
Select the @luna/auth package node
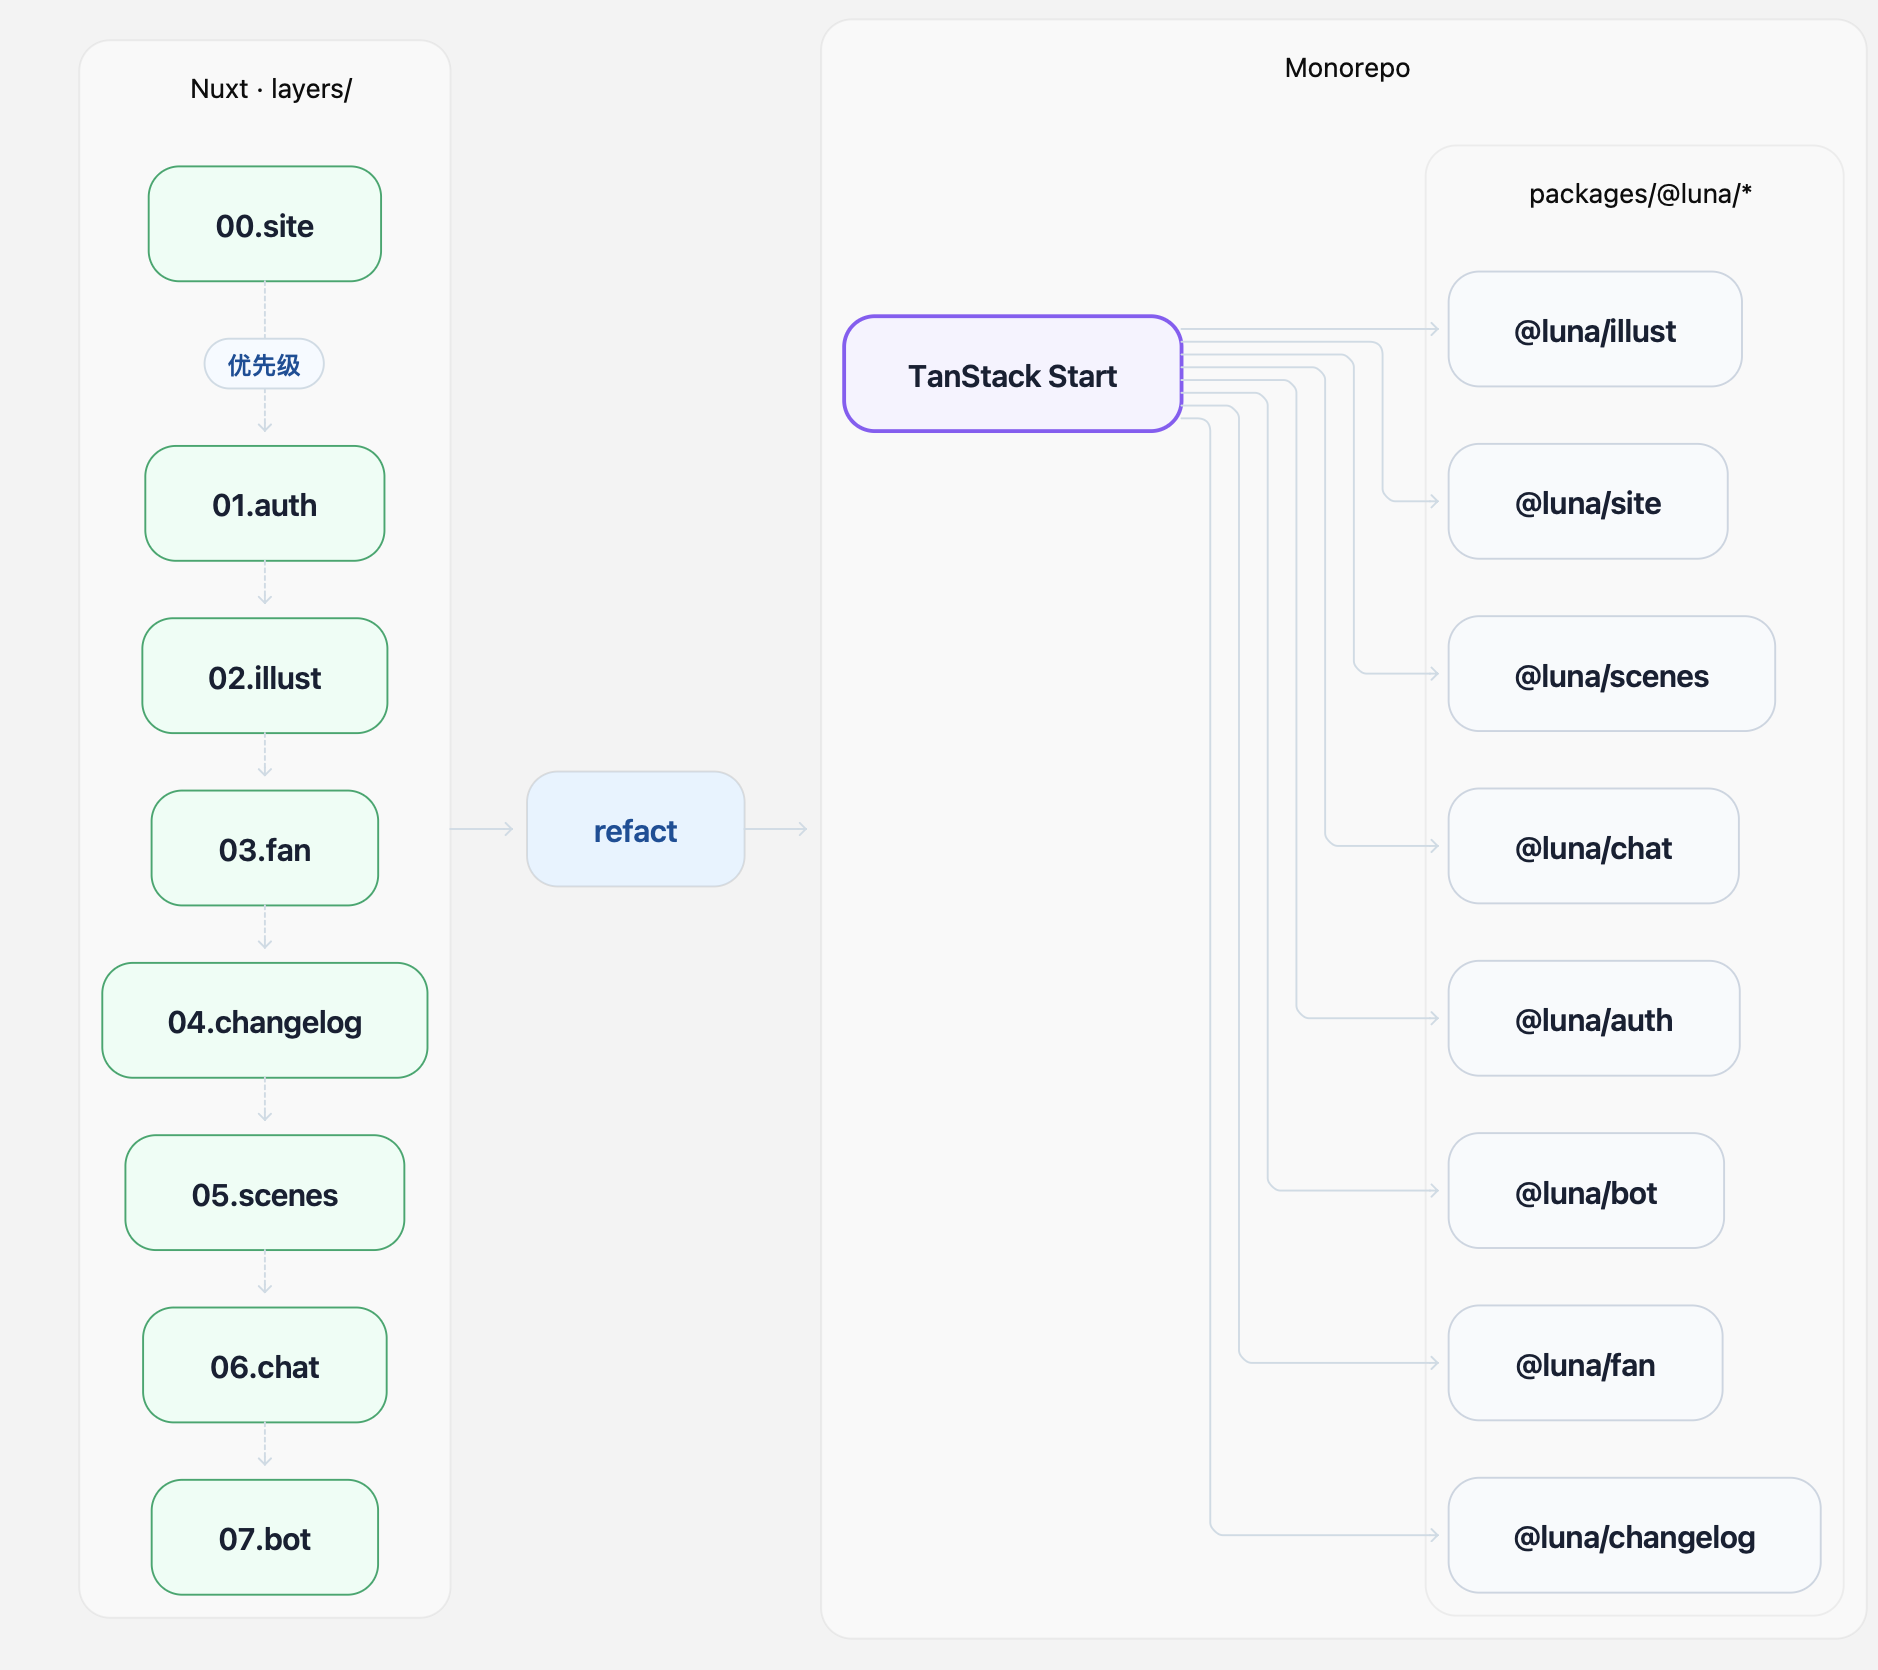(x=1594, y=1018)
